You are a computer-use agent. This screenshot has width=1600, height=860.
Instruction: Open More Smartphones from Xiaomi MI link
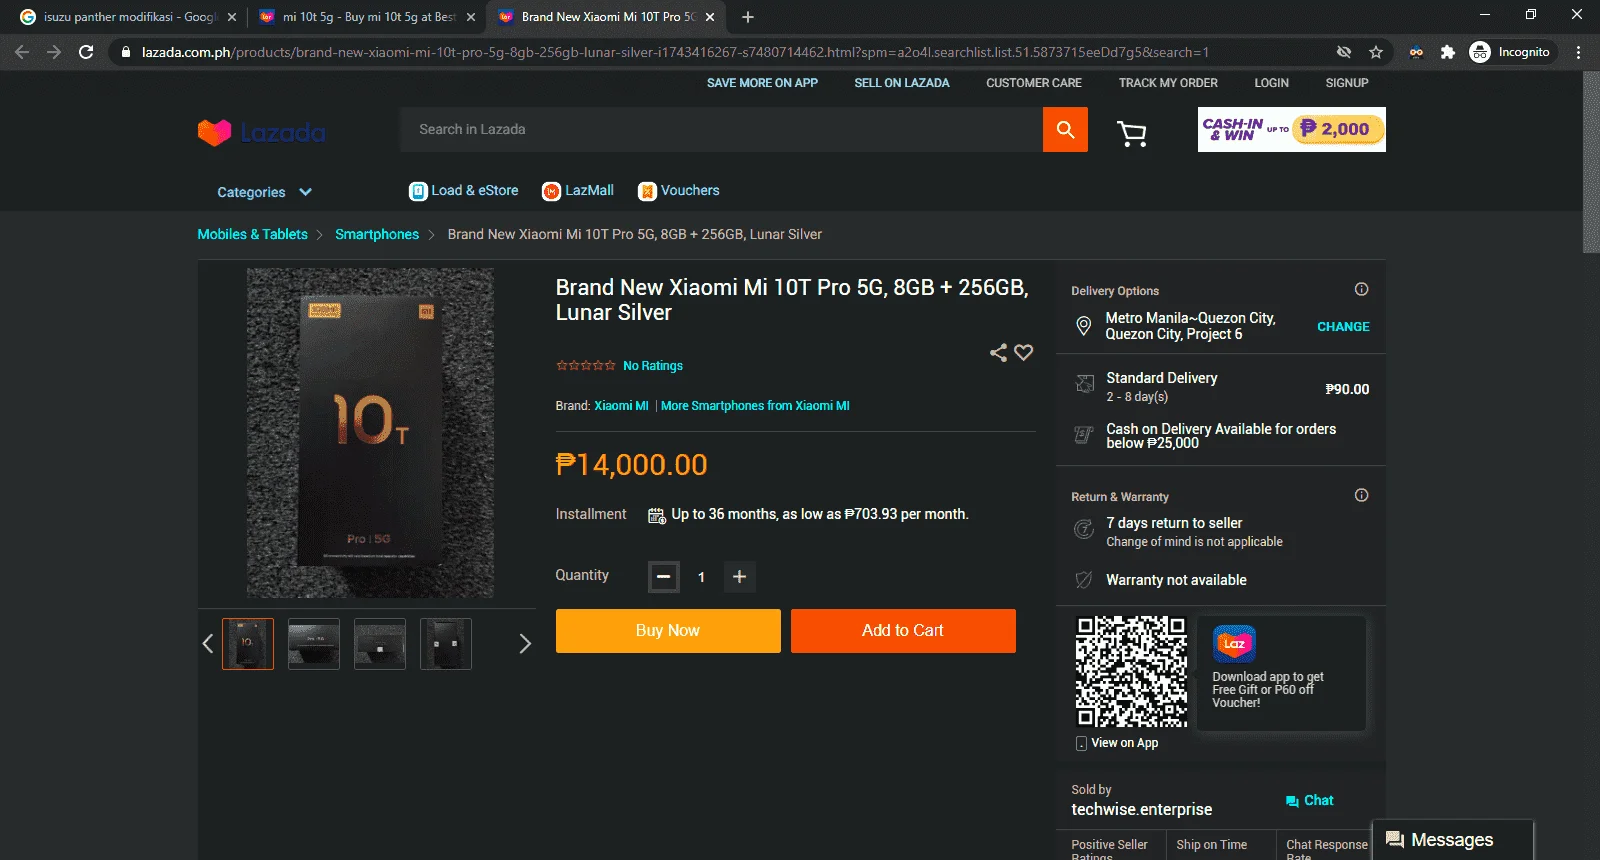click(x=755, y=406)
